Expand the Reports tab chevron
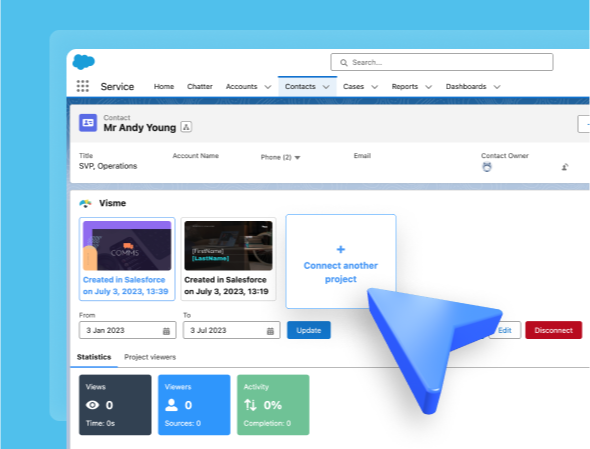The height and width of the screenshot is (449, 590). (429, 87)
